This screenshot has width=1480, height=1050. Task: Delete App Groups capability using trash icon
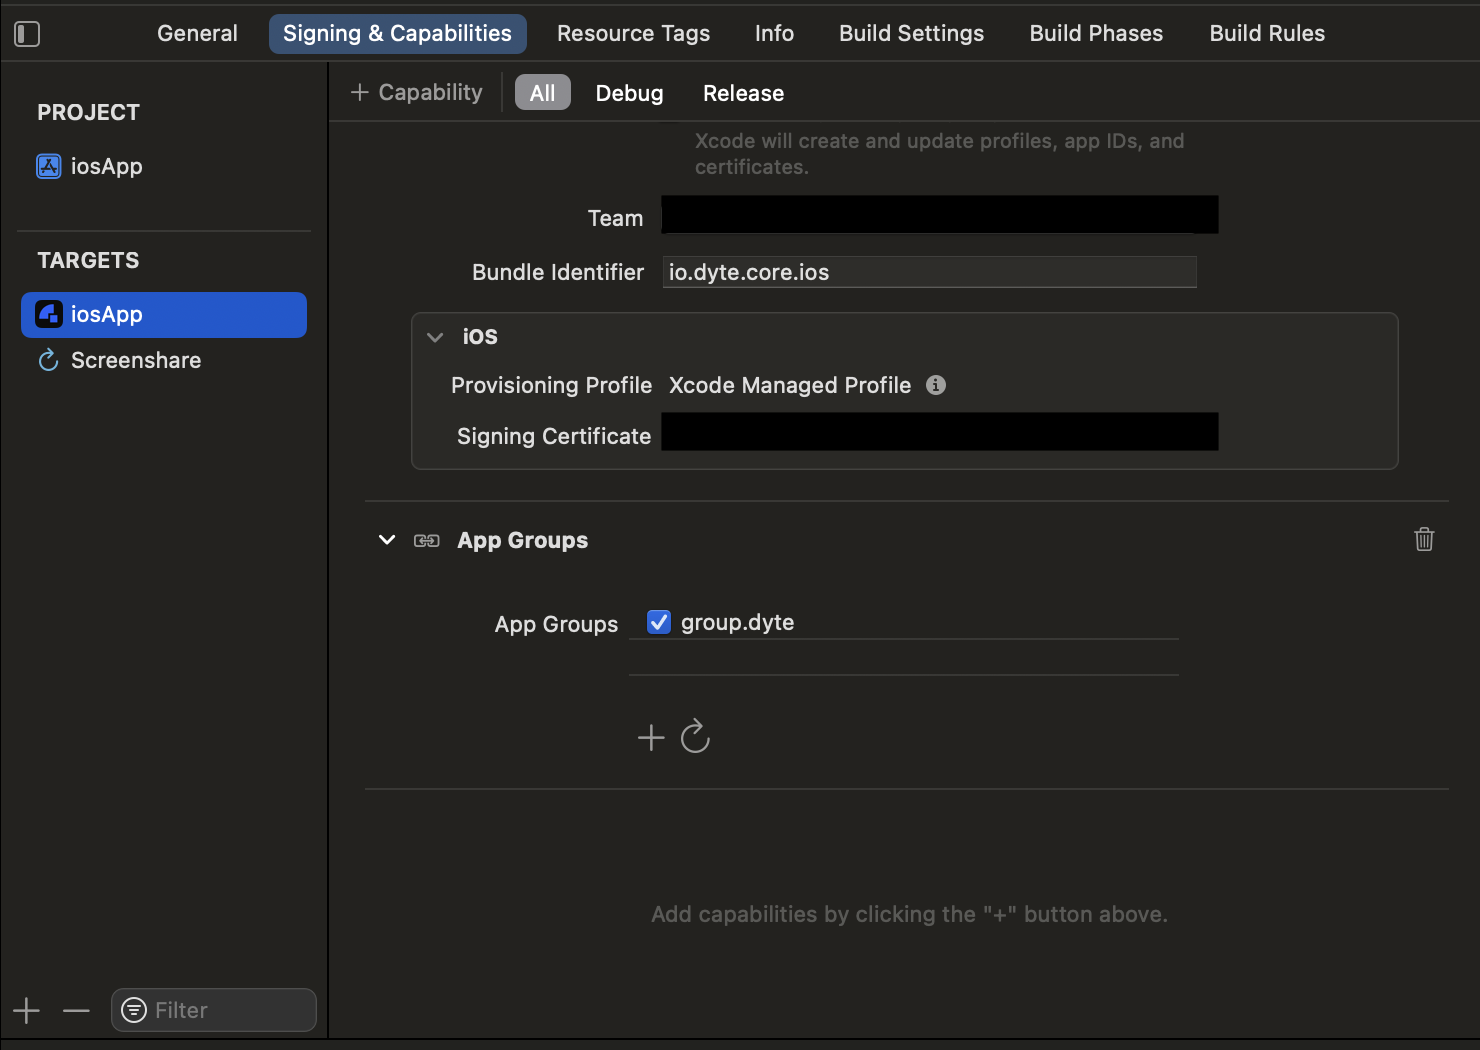[x=1424, y=539]
